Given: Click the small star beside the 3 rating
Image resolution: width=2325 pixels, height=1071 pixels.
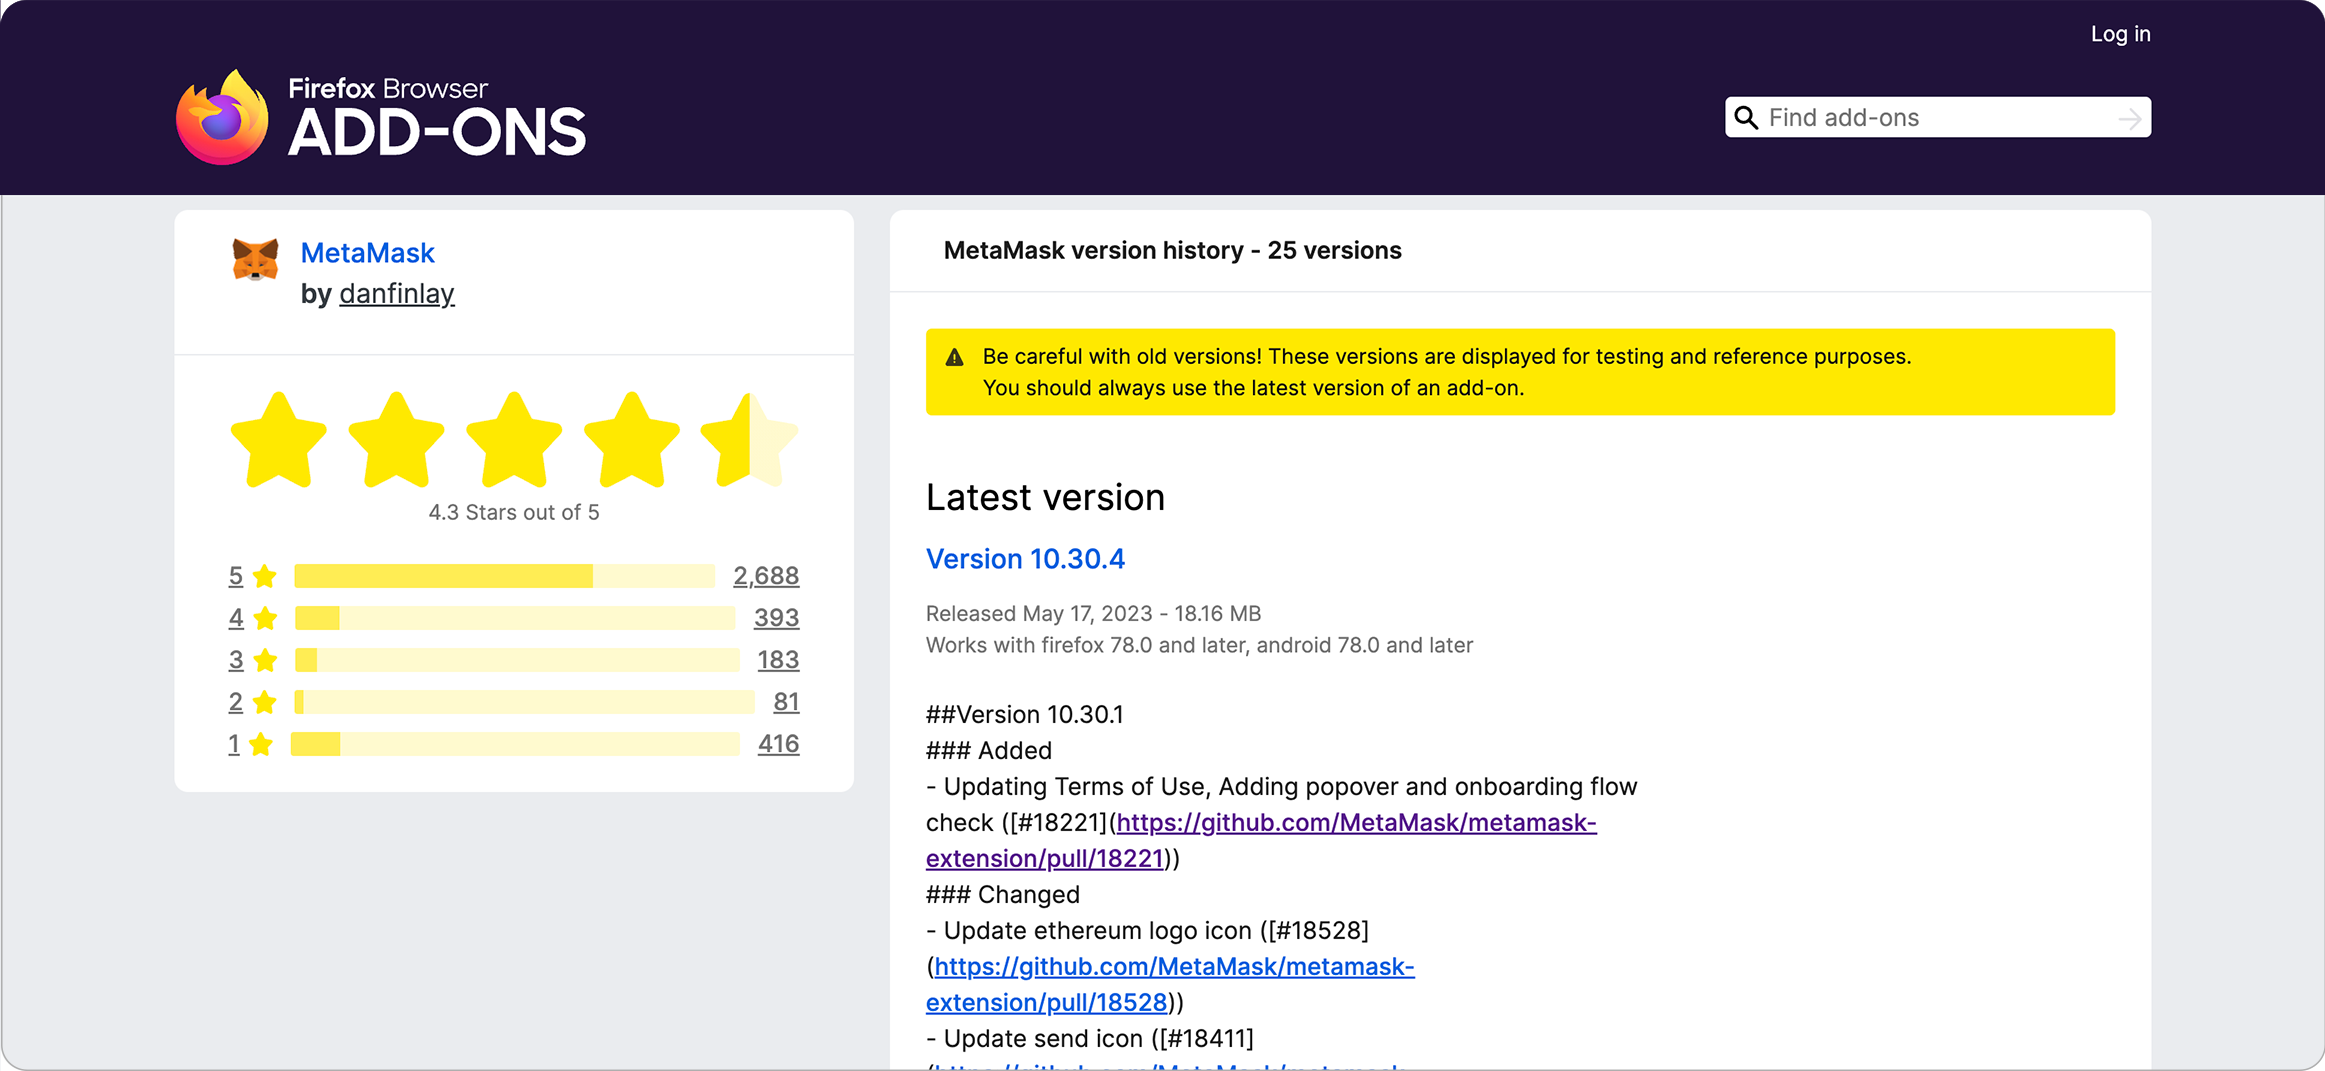Looking at the screenshot, I should click(x=265, y=660).
